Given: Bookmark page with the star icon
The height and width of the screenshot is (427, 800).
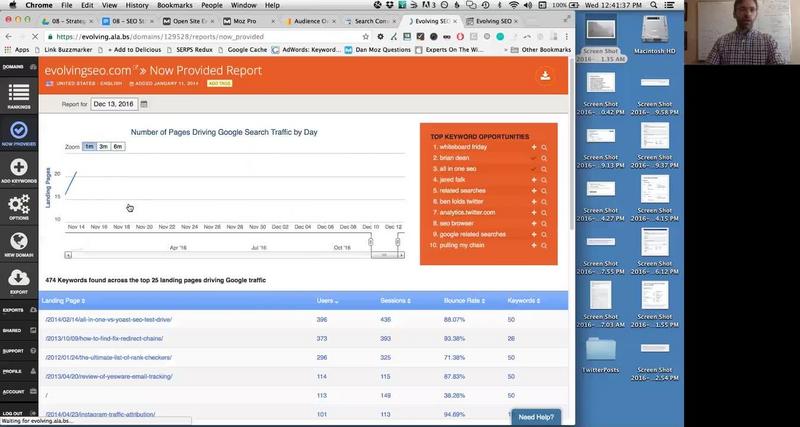Looking at the screenshot, I should point(365,37).
